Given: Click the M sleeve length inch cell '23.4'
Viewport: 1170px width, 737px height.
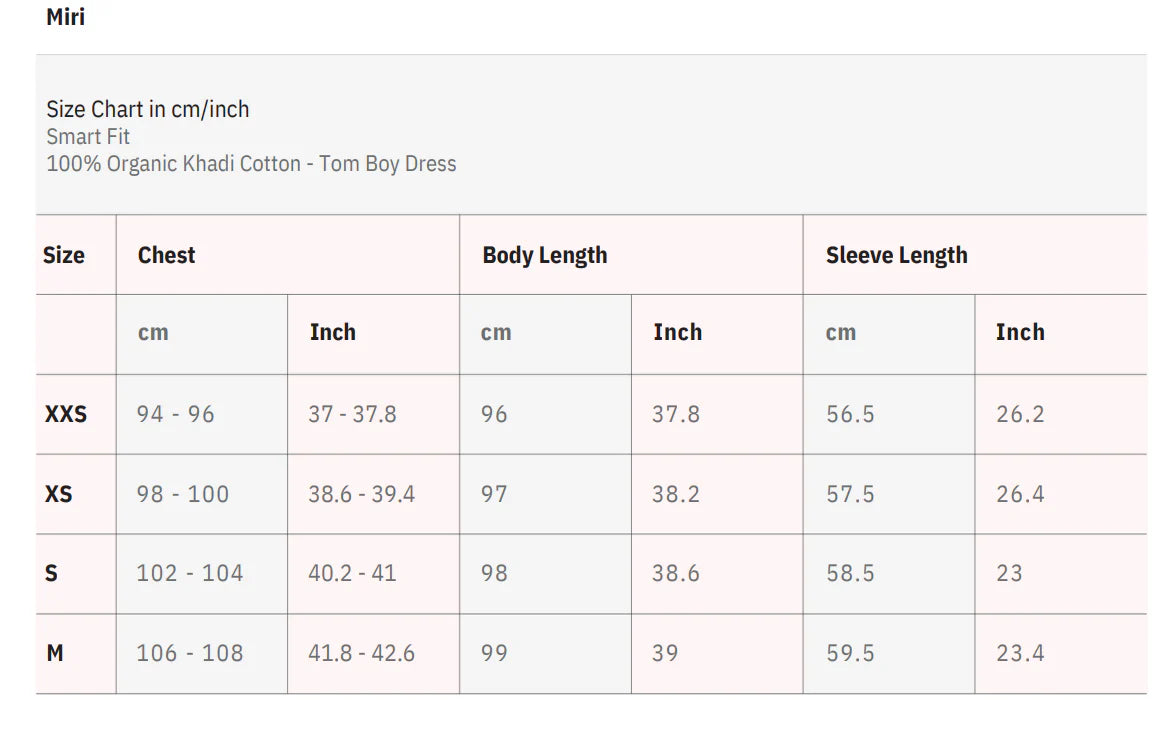Looking at the screenshot, I should pyautogui.click(x=1020, y=653).
